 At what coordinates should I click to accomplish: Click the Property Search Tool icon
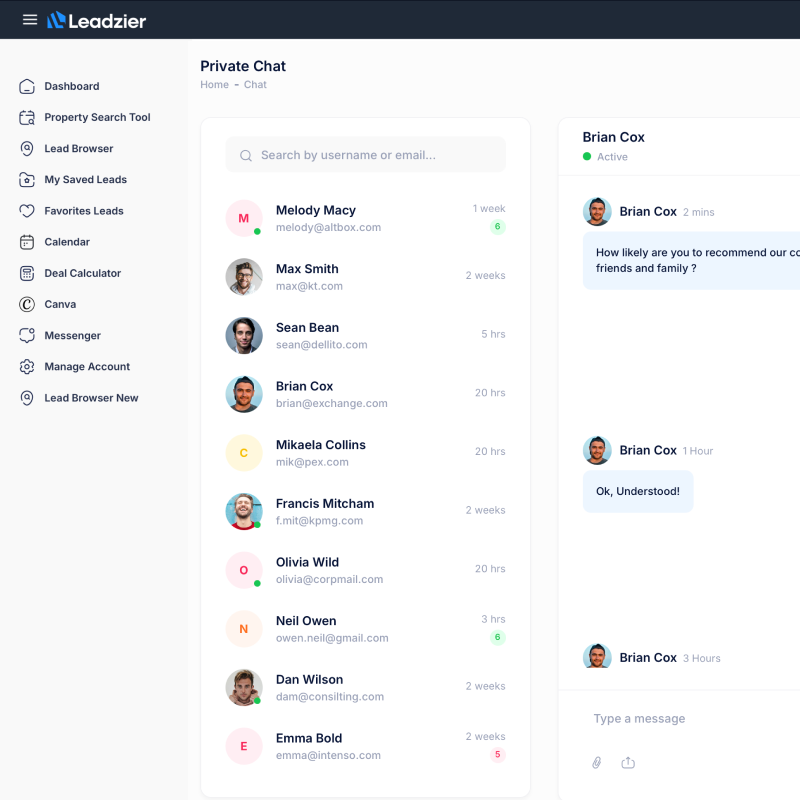[x=27, y=118]
